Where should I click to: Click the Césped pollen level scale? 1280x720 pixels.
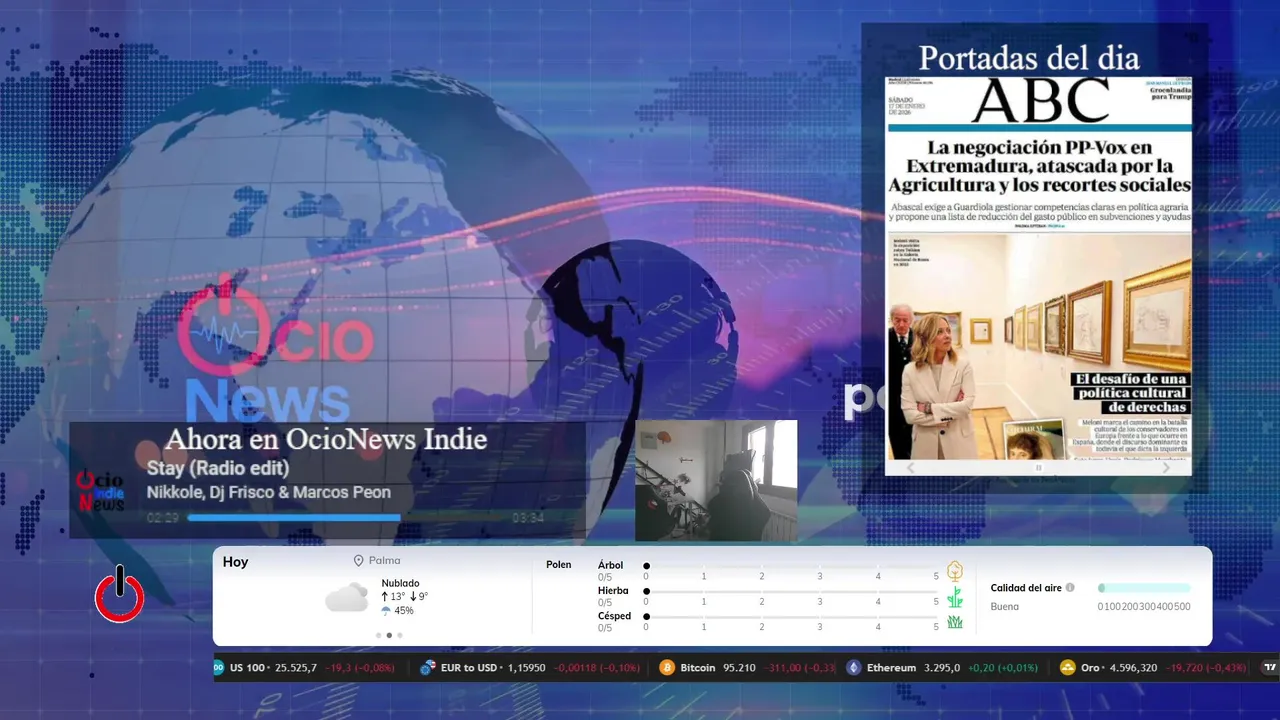click(x=791, y=622)
